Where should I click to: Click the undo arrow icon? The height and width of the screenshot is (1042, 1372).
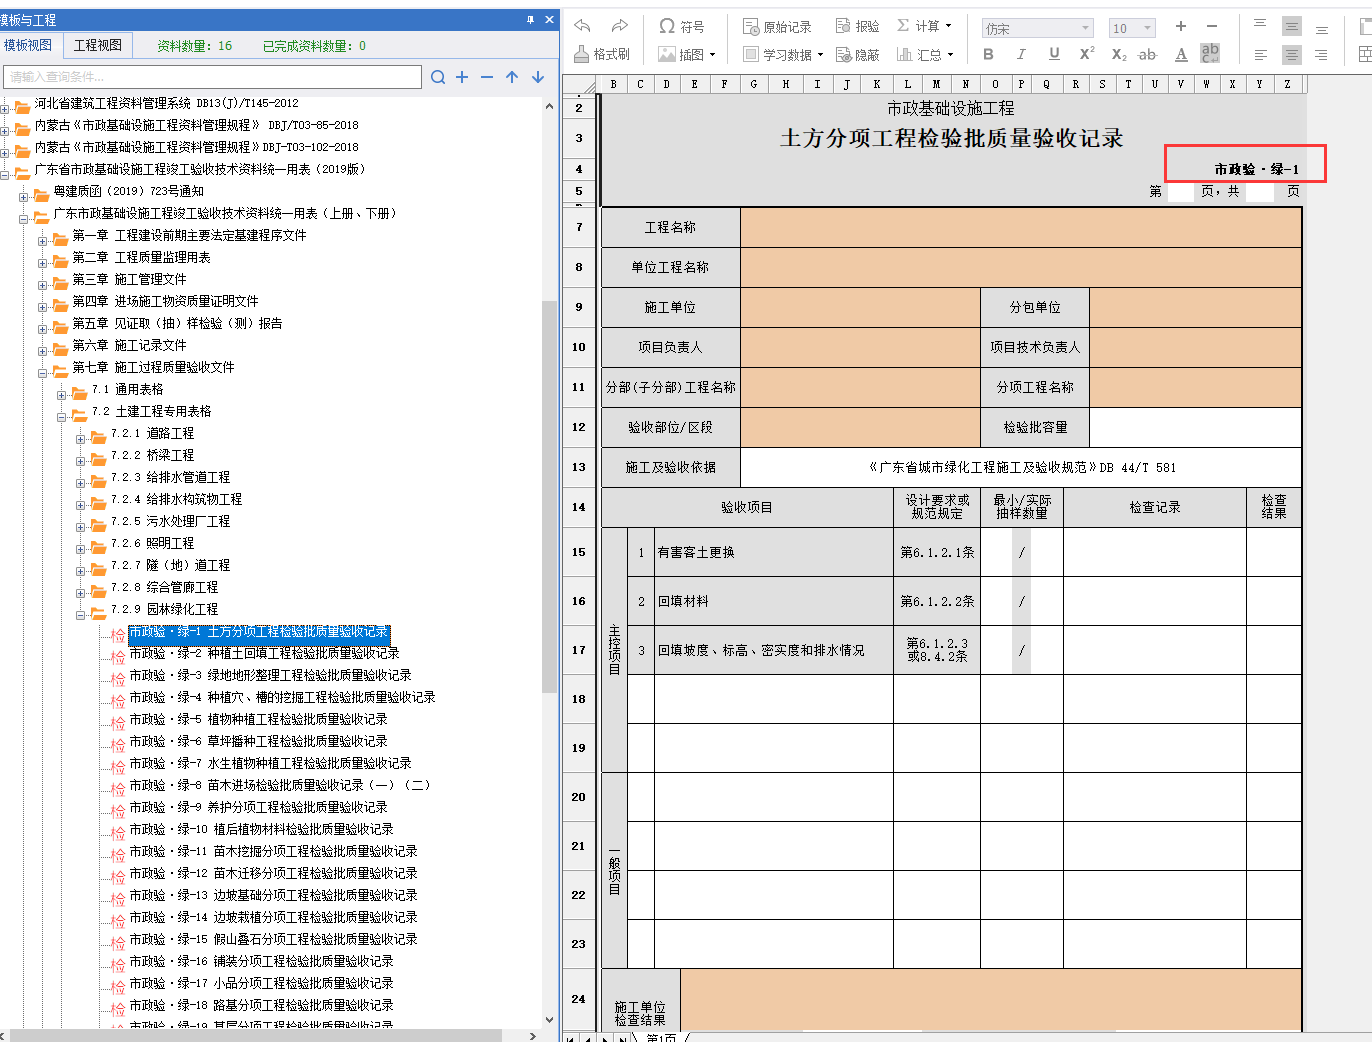(x=583, y=26)
